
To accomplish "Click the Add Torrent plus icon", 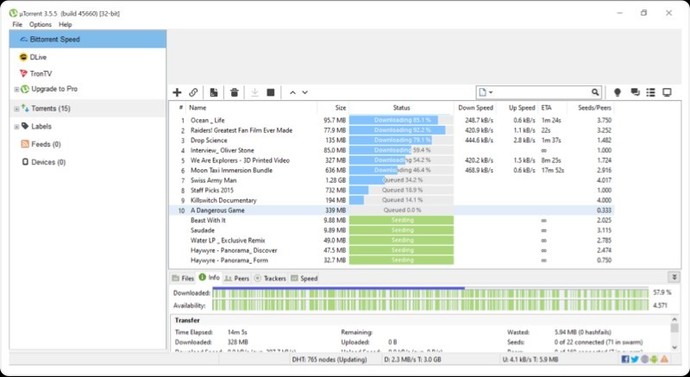I will 177,92.
